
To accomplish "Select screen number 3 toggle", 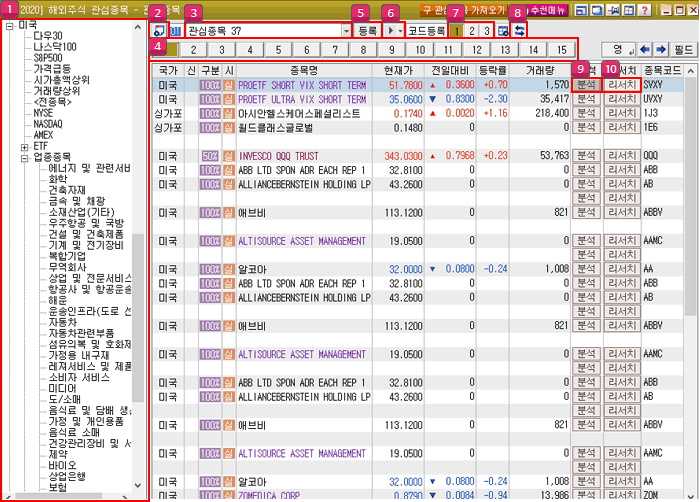I will pos(487,30).
